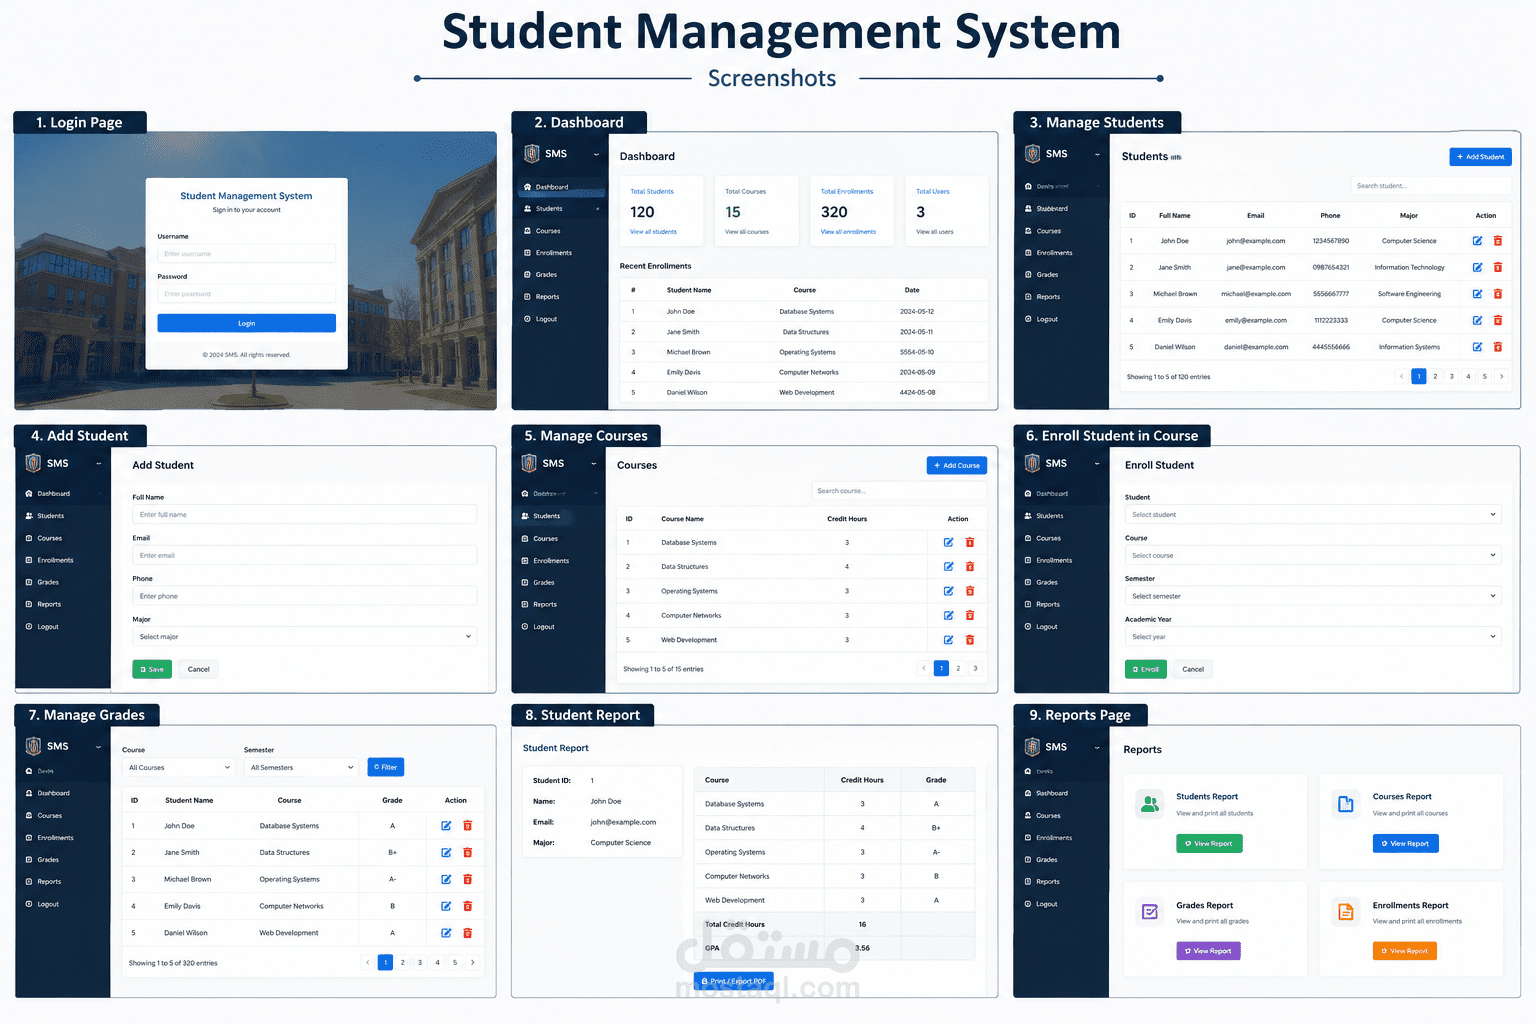Screen dimensions: 1536x1024
Task: Delete the Data Structures course row
Action: [x=970, y=566]
